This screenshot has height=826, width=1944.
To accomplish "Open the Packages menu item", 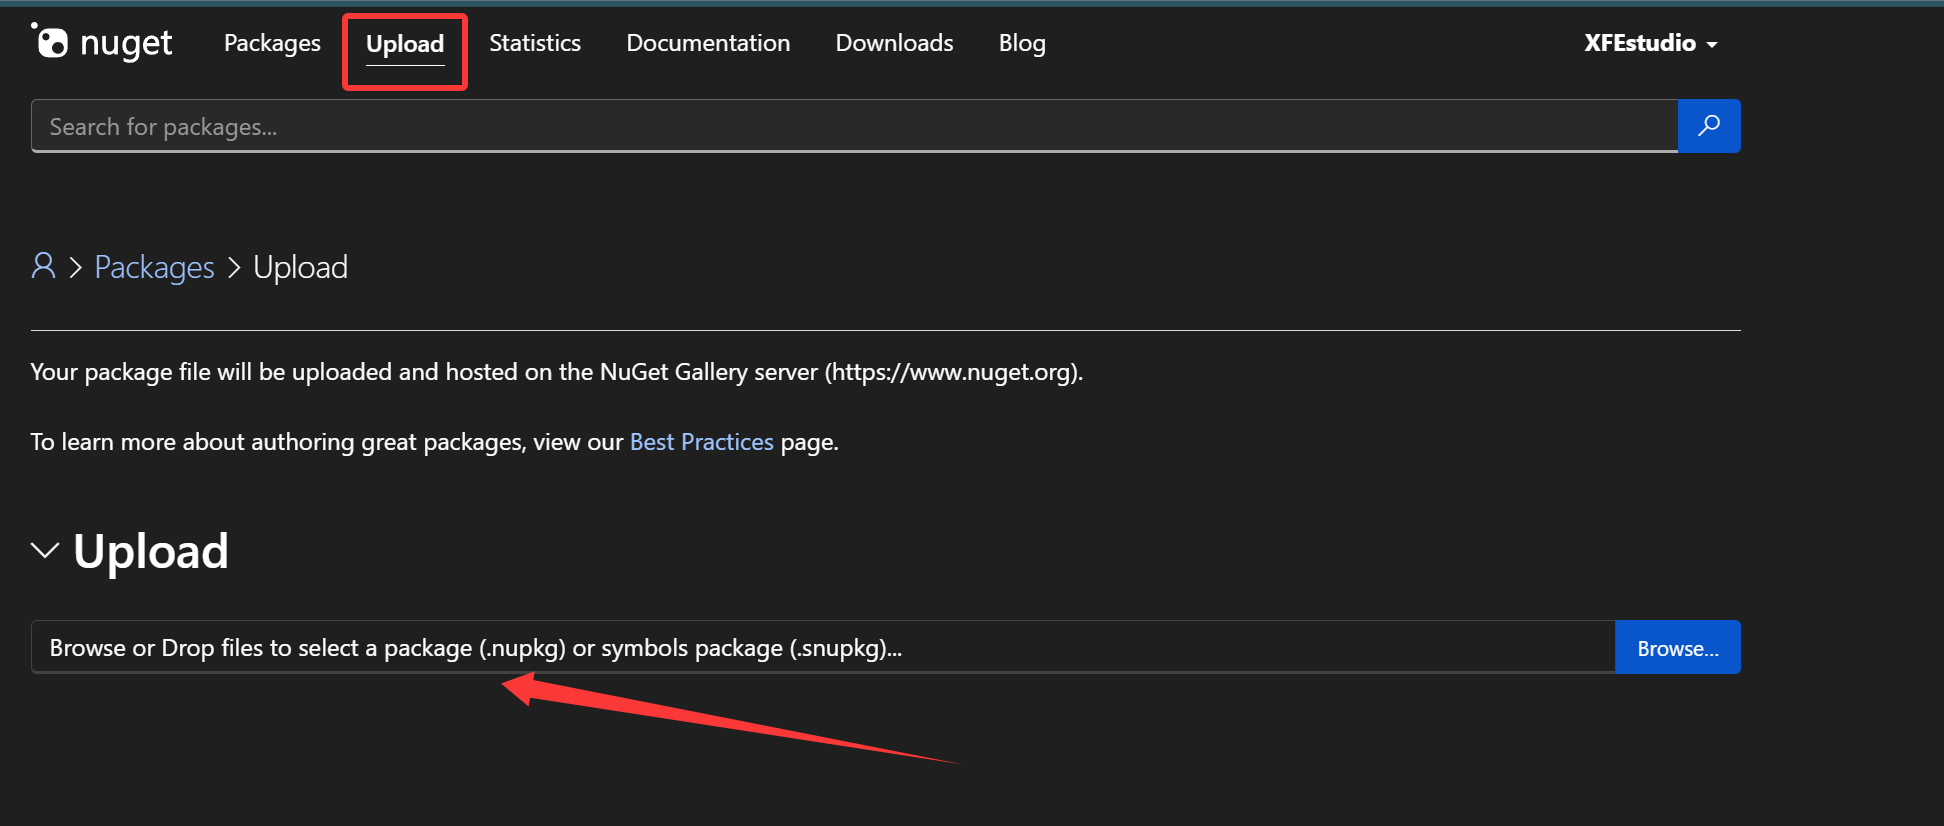I will click(272, 43).
